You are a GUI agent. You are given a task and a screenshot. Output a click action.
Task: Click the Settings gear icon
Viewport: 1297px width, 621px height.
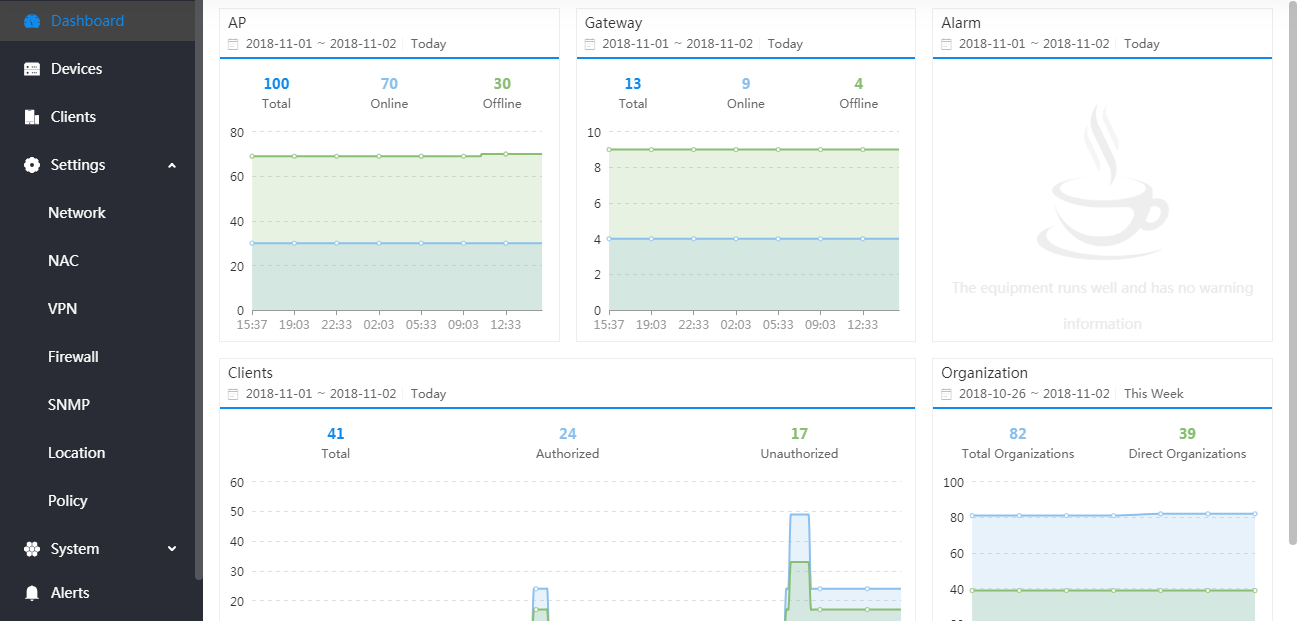coord(32,165)
